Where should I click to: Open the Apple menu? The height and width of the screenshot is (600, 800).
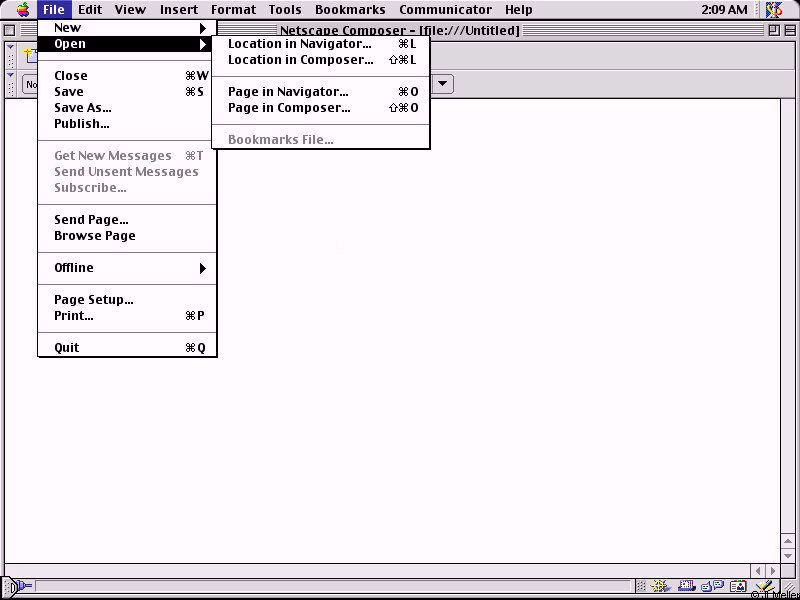(22, 10)
